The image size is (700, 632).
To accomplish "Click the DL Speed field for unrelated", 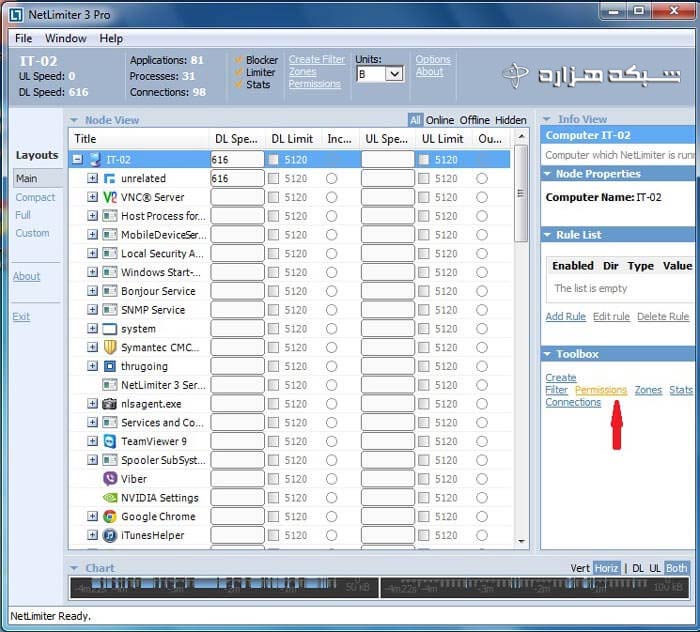I will (x=238, y=179).
